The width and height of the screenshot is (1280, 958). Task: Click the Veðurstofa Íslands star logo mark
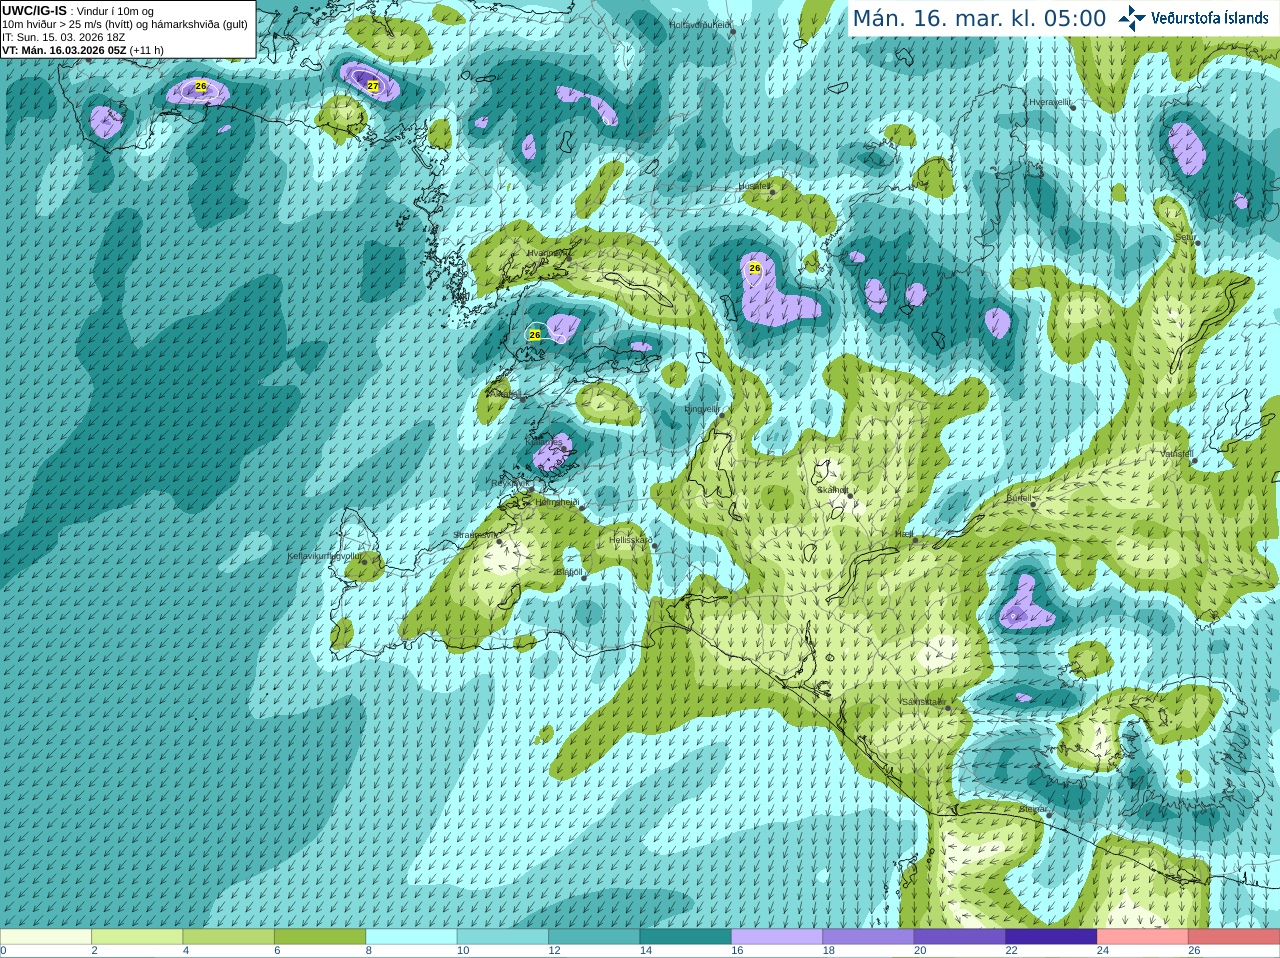pyautogui.click(x=1132, y=18)
